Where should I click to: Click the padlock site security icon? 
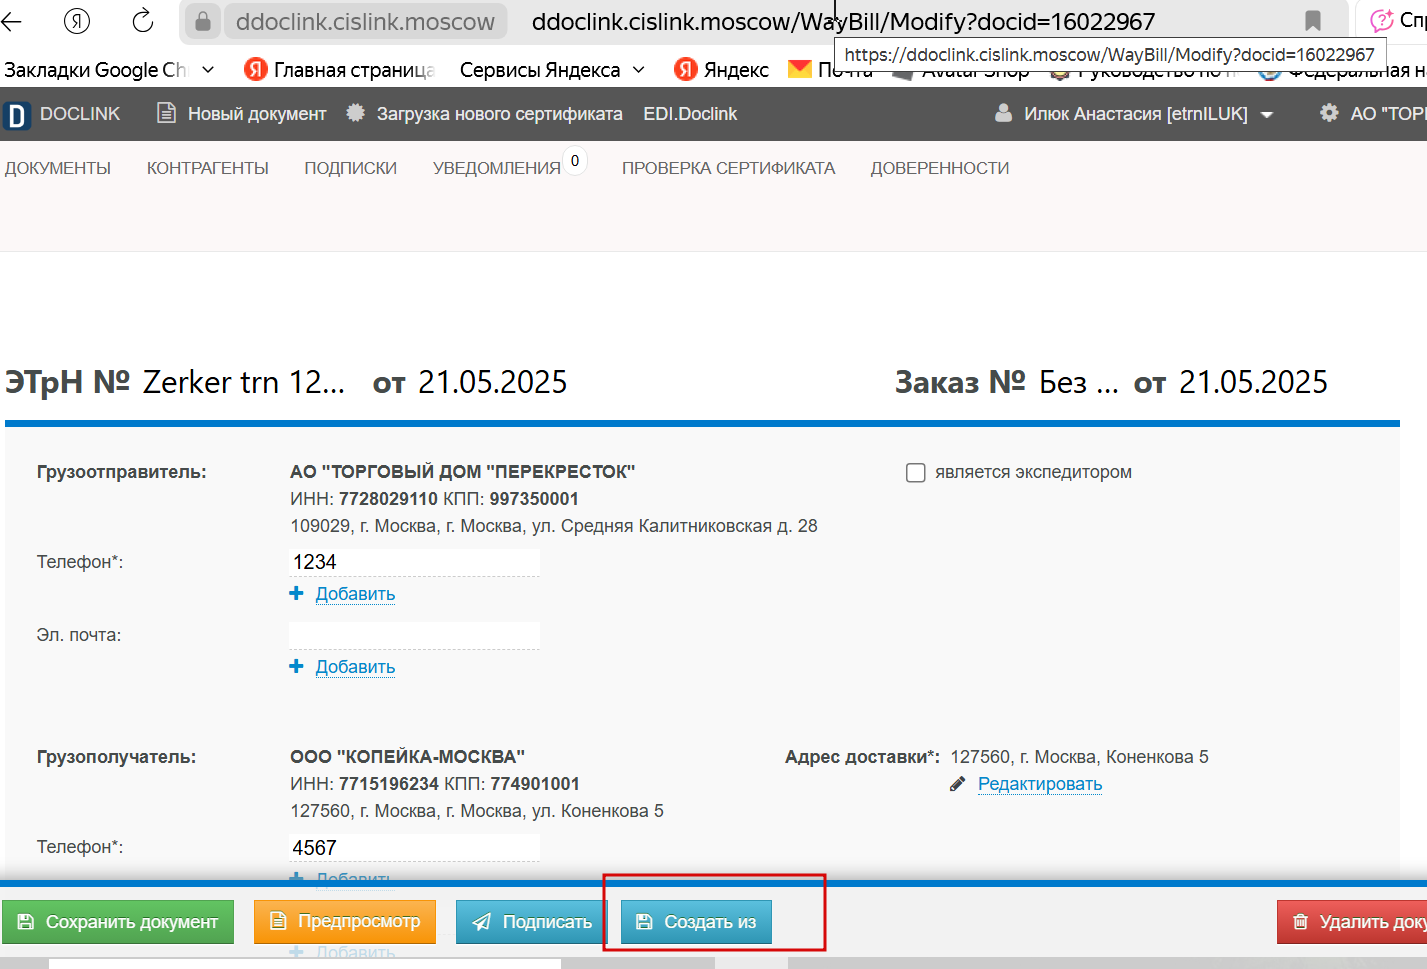point(203,21)
